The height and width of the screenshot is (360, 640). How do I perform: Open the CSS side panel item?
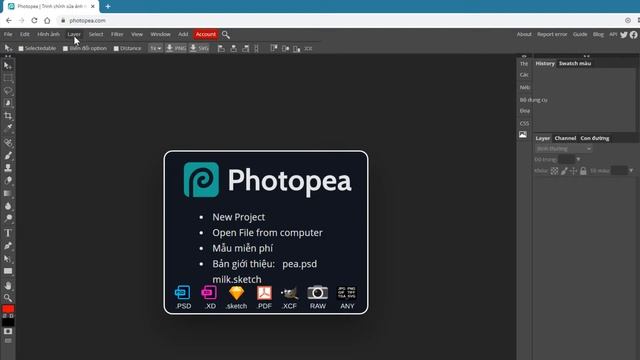tap(524, 123)
